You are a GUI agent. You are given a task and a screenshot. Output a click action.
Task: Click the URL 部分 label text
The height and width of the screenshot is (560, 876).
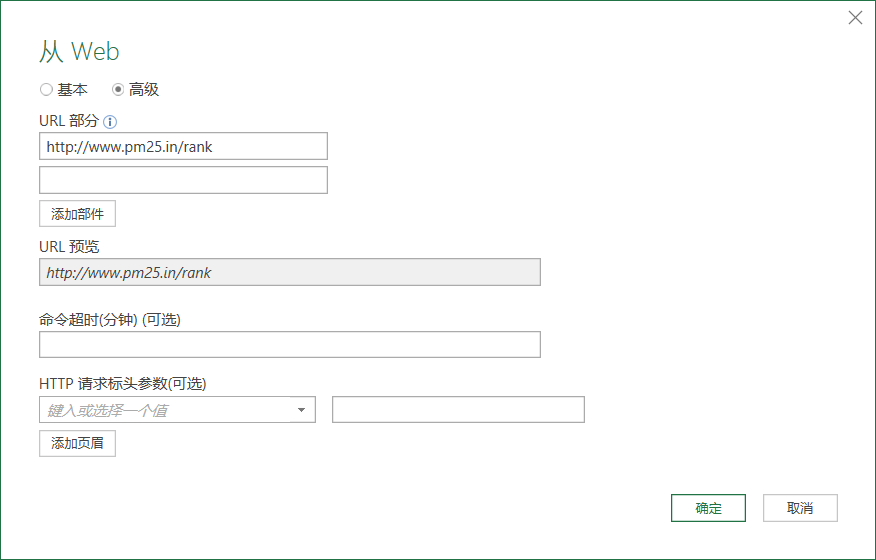69,121
